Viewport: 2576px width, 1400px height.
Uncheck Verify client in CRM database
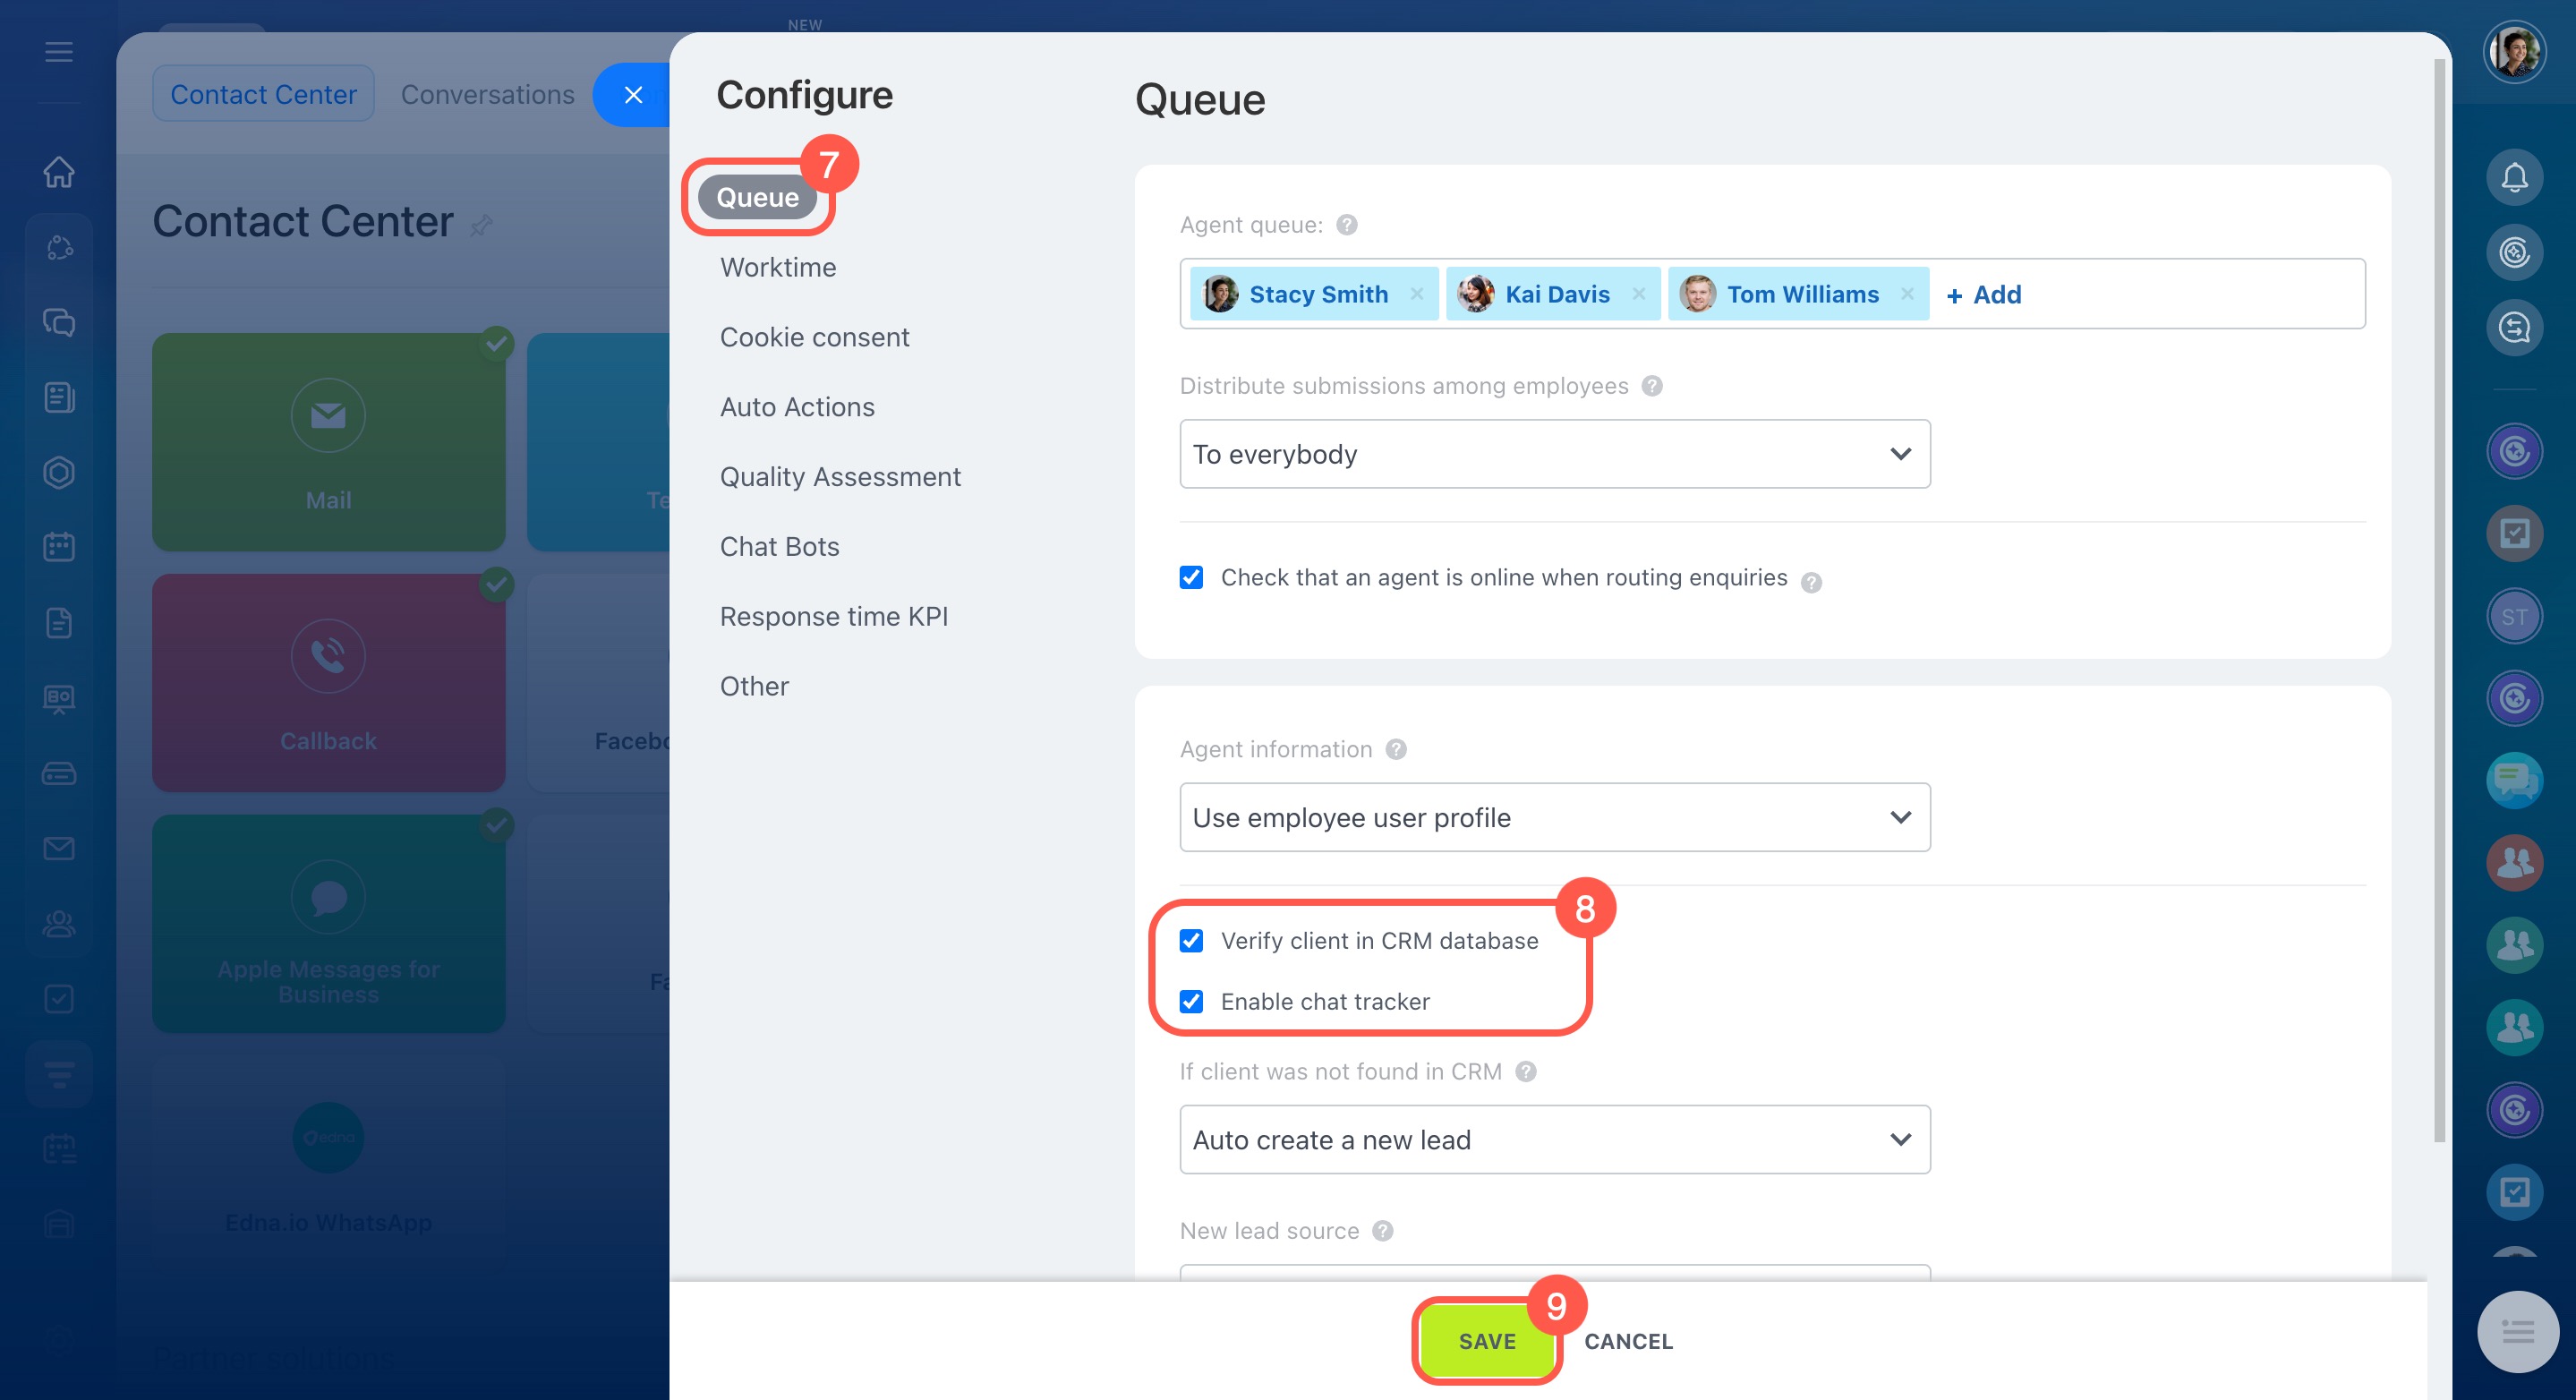point(1191,940)
